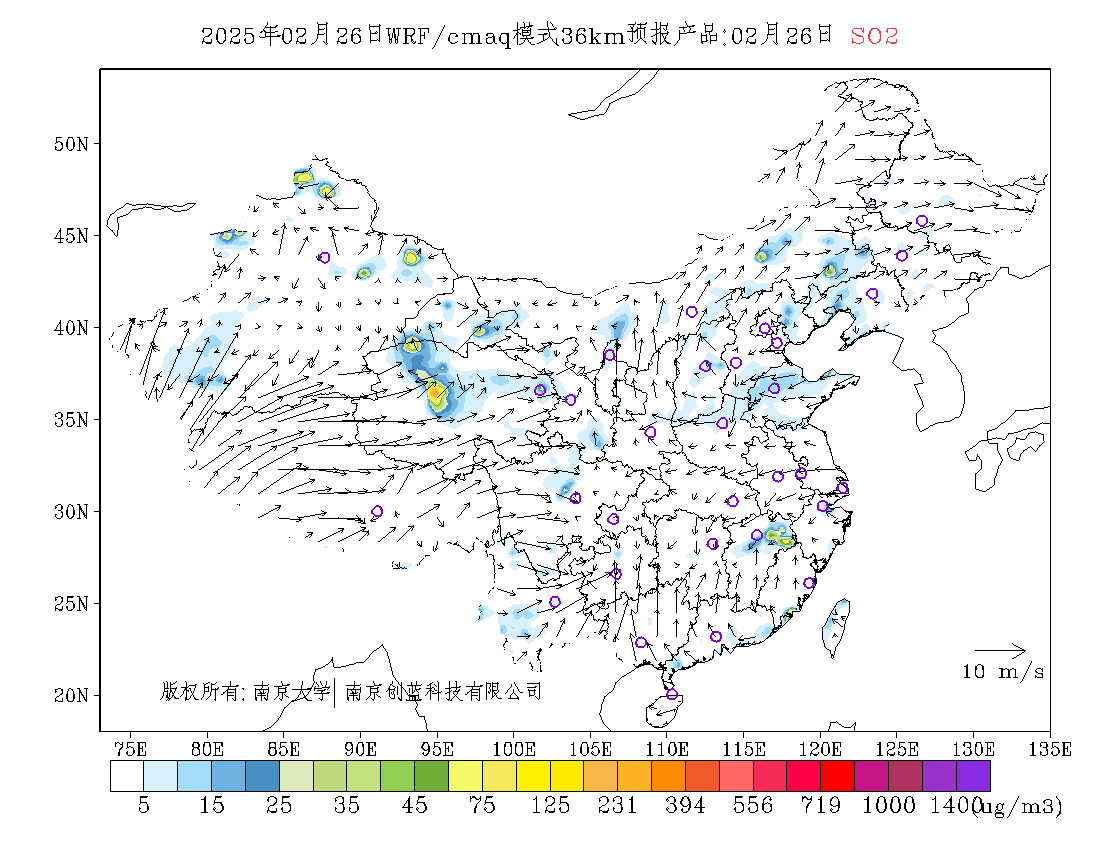Image resolution: width=1100 pixels, height=850 pixels.
Task: Click the 100E longitude label
Action: click(514, 749)
